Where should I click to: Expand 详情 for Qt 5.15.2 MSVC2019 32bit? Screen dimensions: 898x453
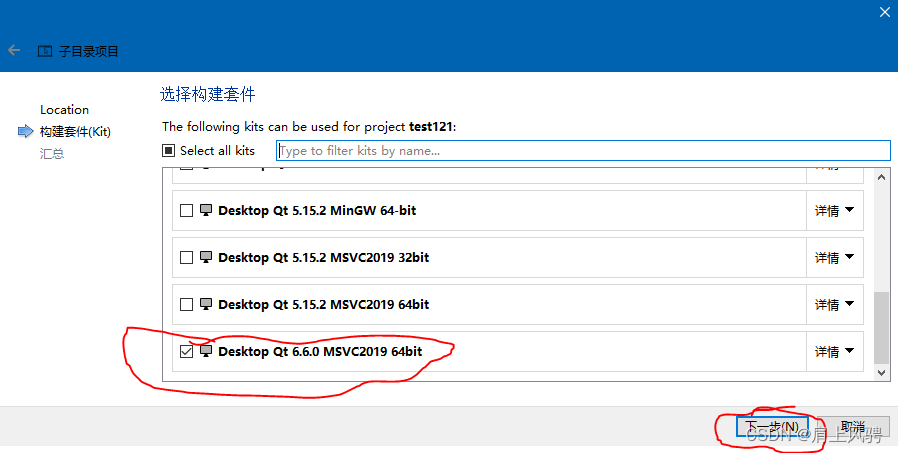point(834,258)
